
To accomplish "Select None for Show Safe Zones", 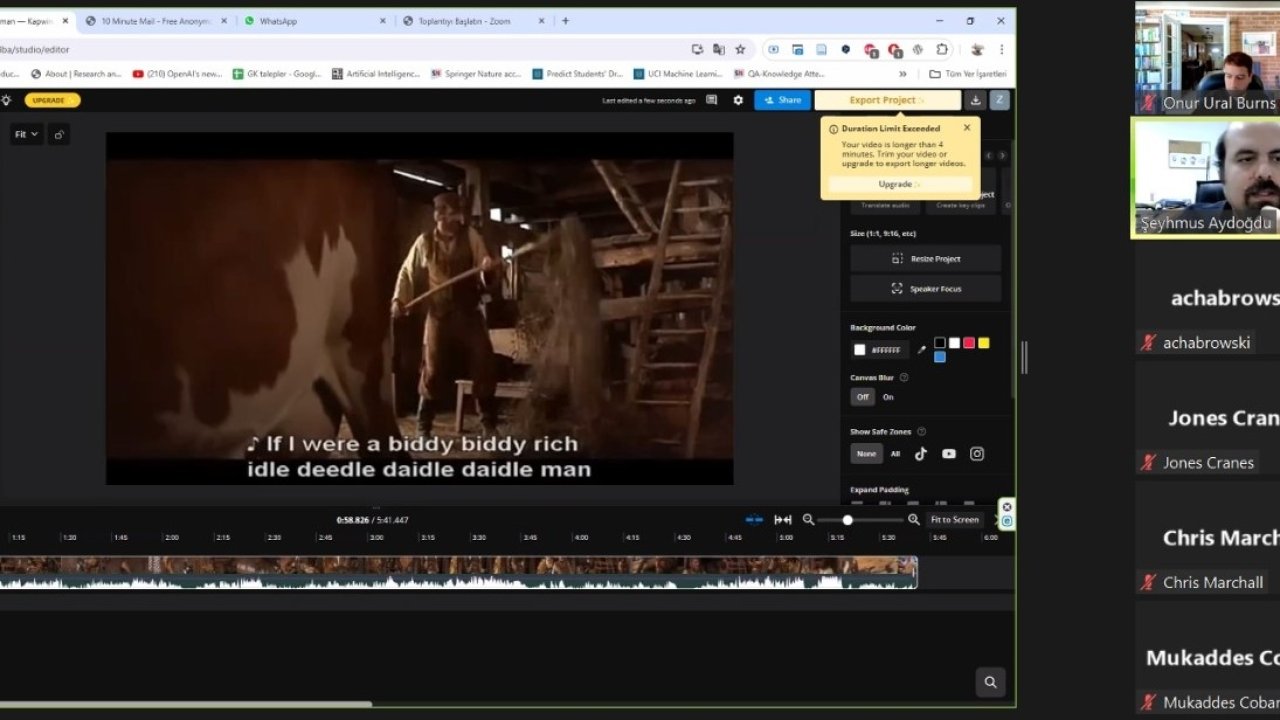I will [x=866, y=453].
